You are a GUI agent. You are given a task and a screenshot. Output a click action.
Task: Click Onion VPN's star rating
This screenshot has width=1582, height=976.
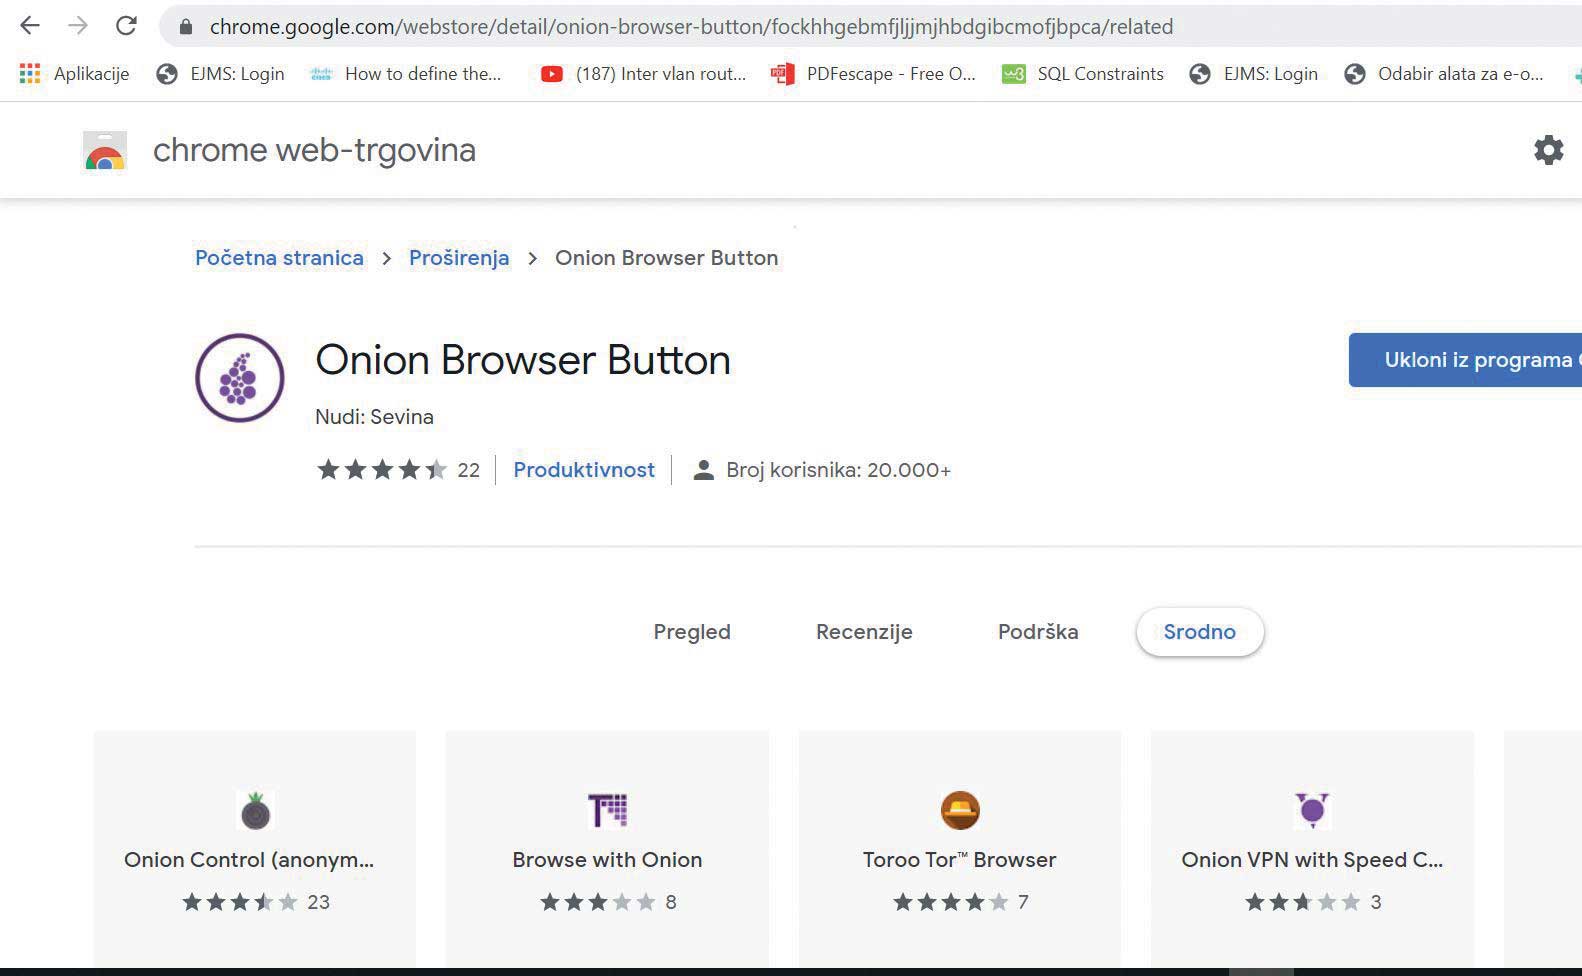(x=1303, y=902)
